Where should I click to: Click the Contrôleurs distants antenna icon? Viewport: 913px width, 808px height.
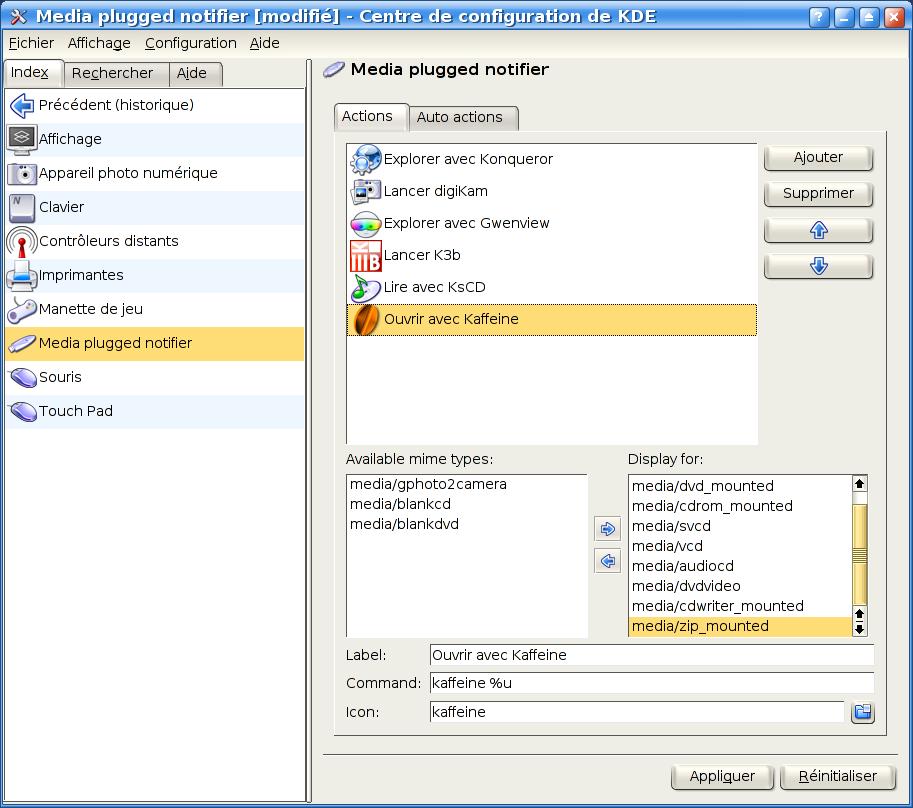(22, 242)
